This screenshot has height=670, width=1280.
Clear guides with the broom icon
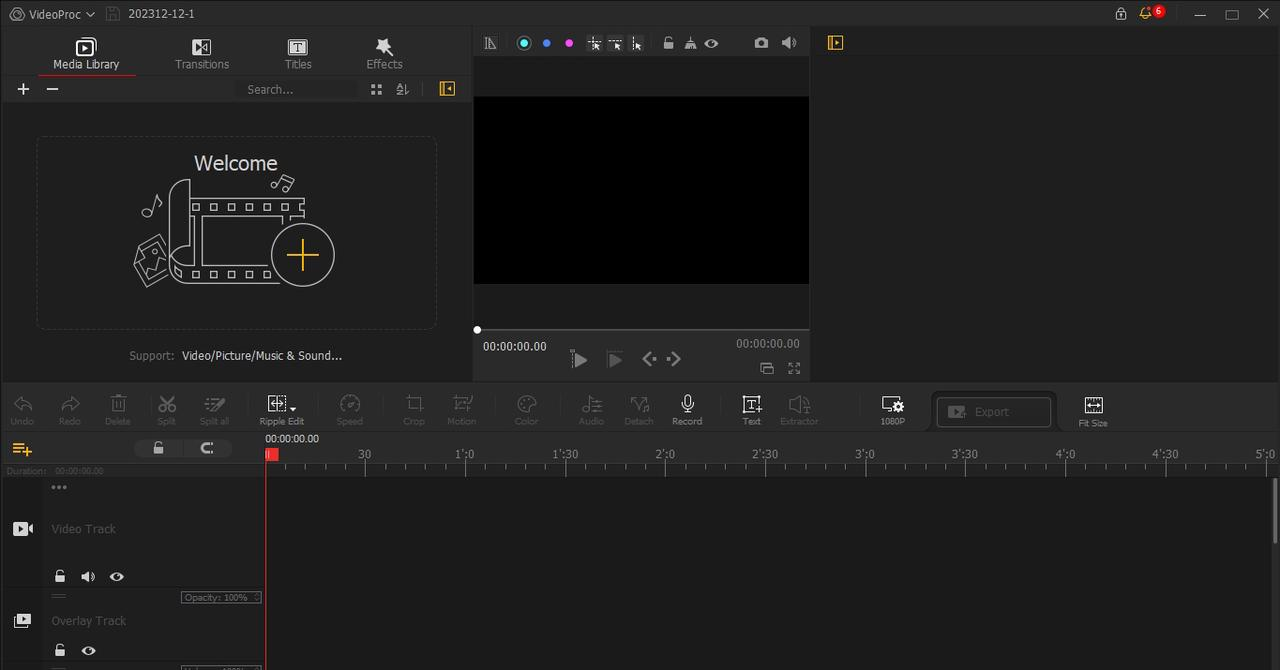pyautogui.click(x=690, y=43)
